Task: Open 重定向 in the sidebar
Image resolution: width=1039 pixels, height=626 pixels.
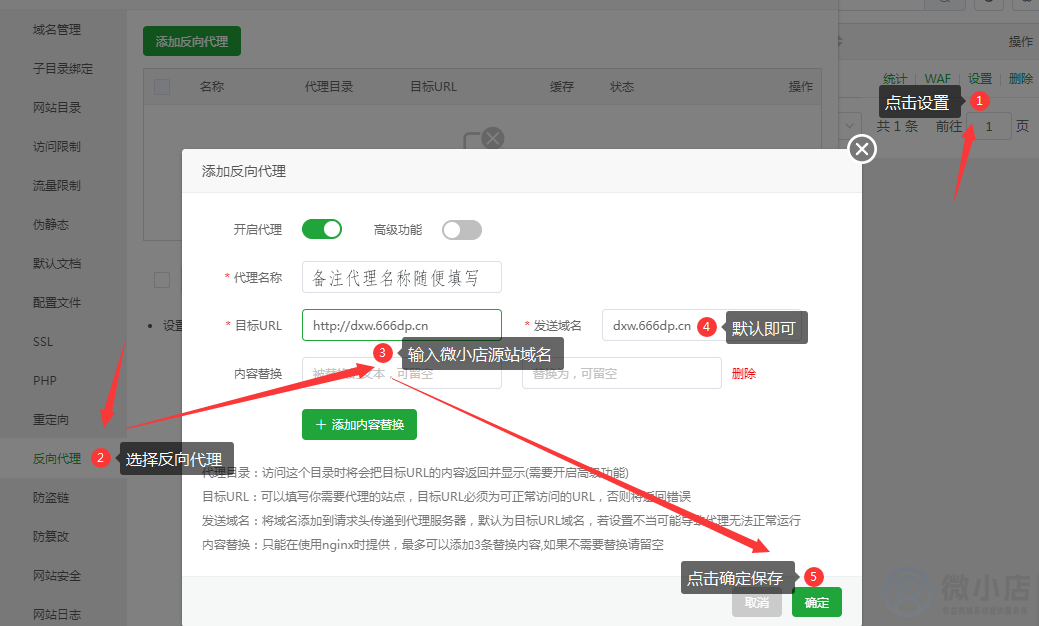Action: [51, 420]
